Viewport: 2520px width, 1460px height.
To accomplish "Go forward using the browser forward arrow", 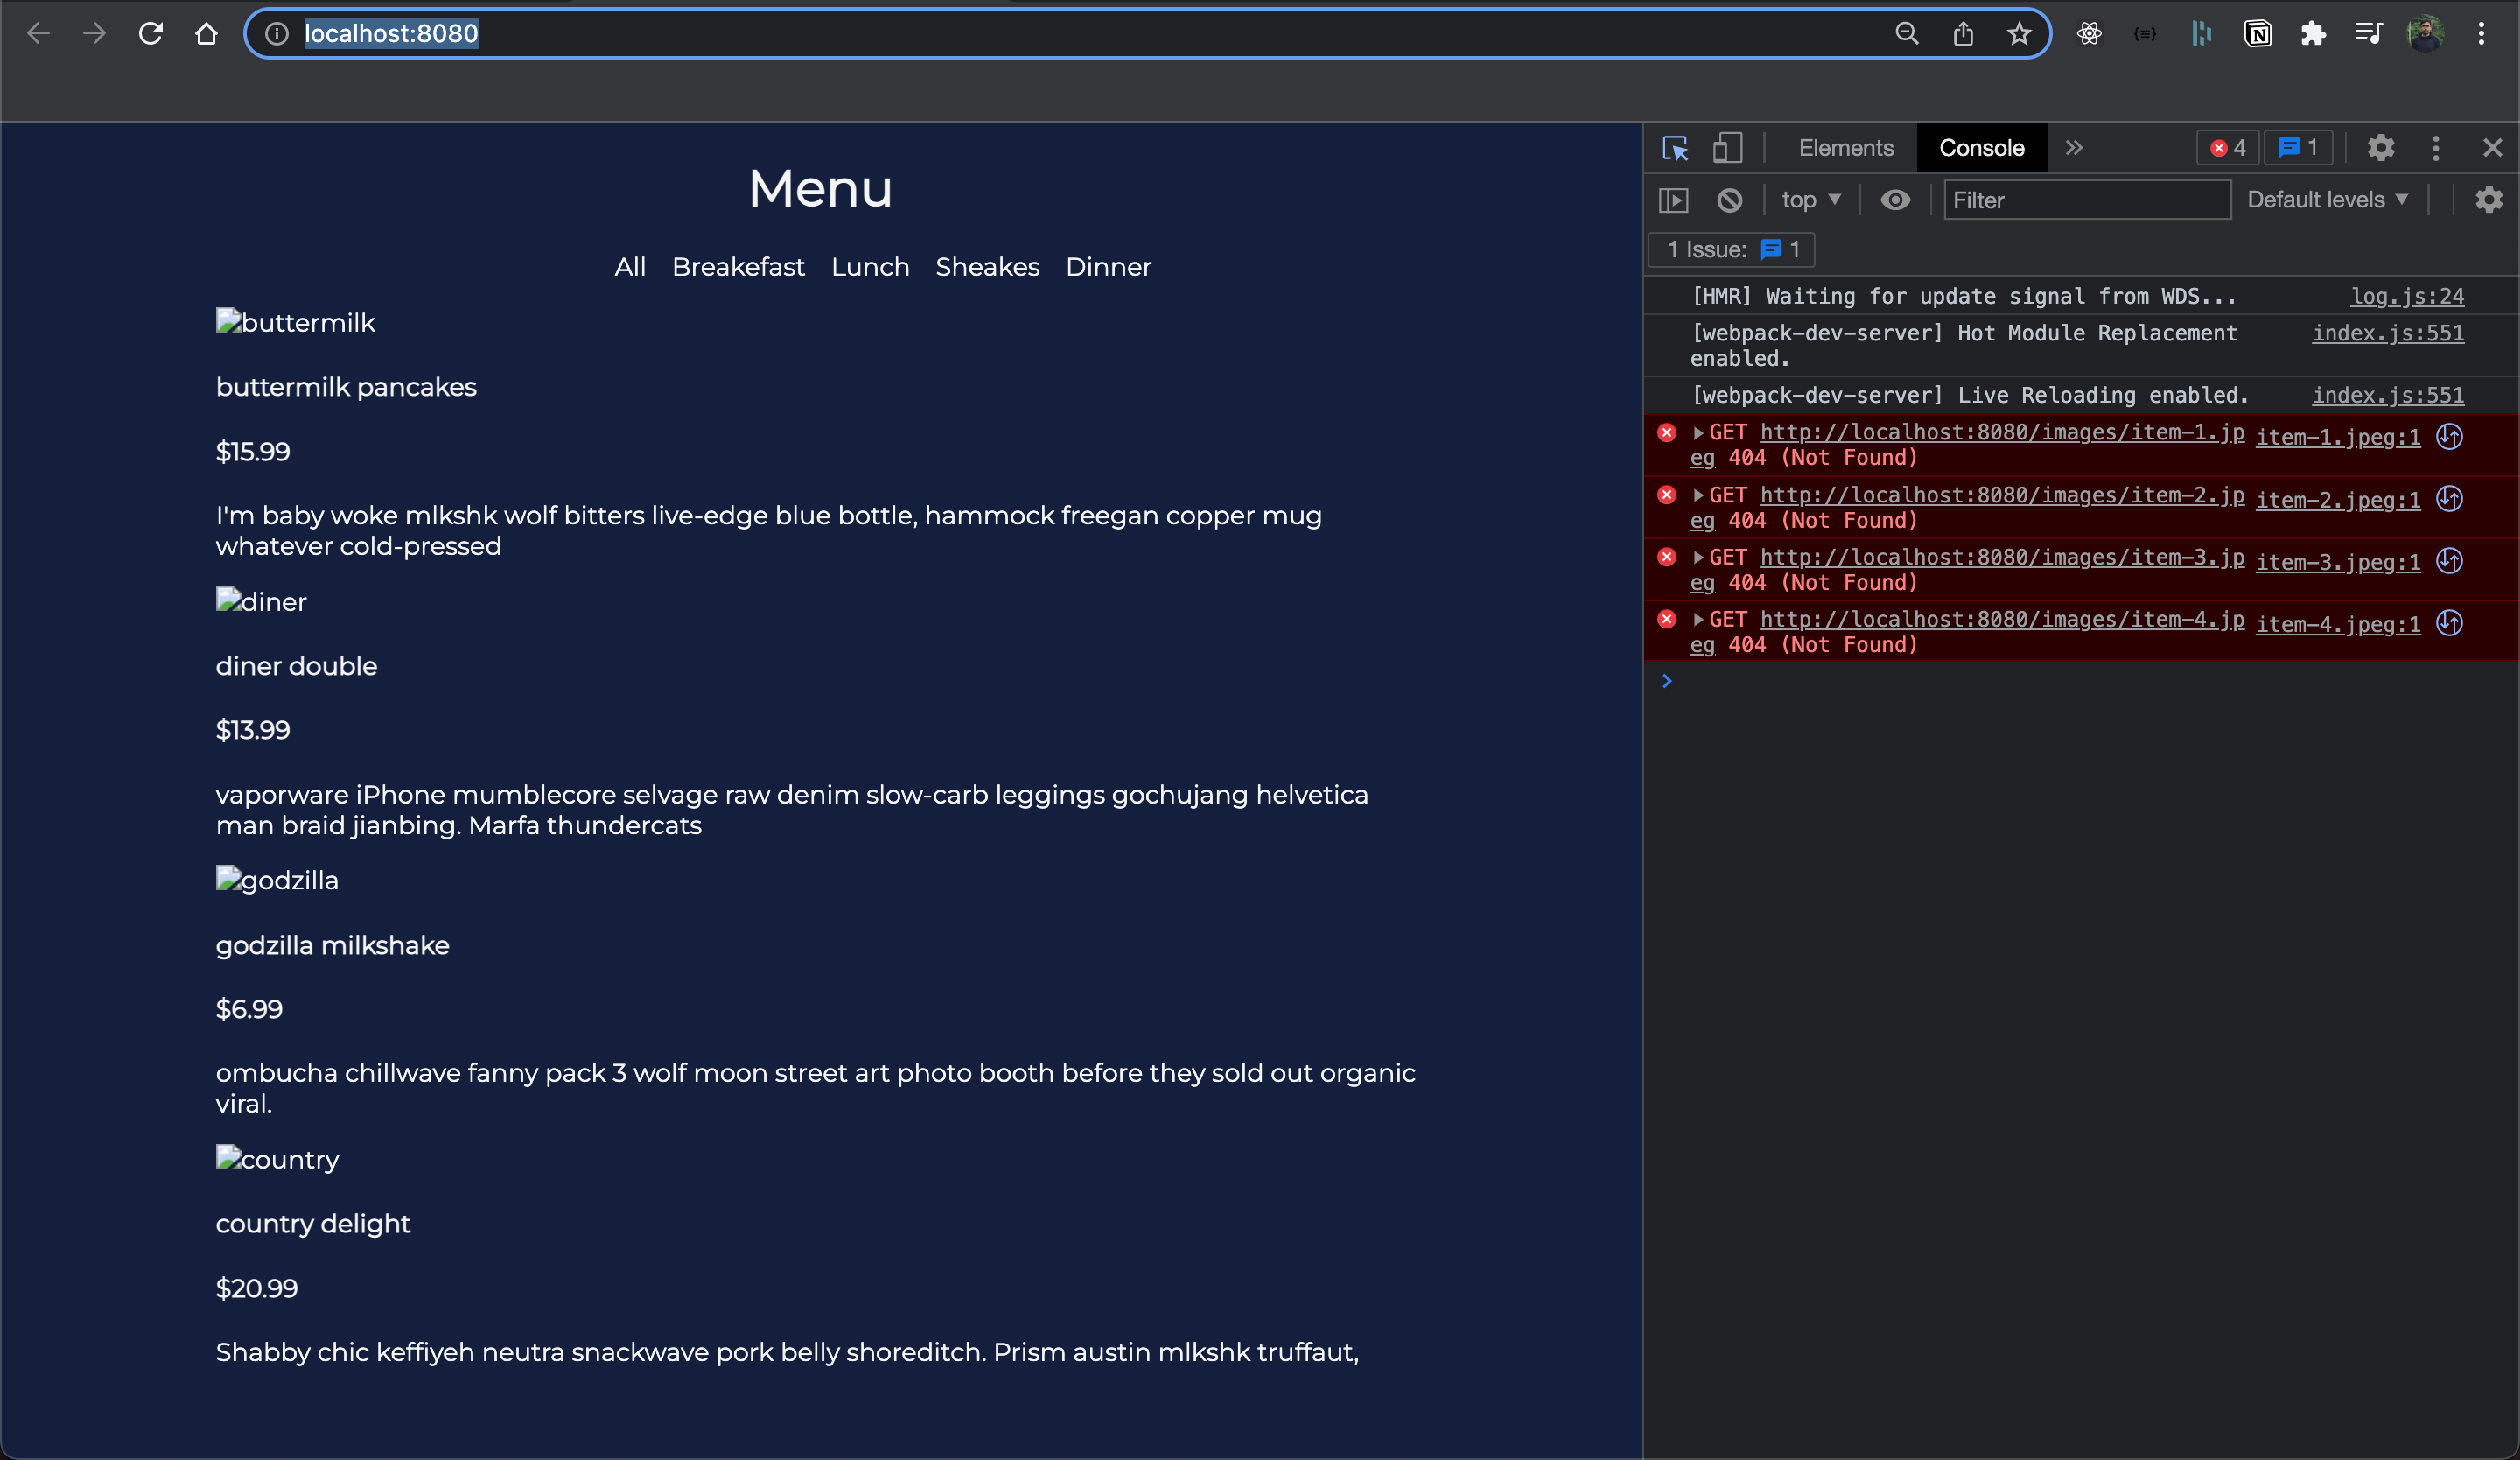I will pyautogui.click(x=94, y=33).
